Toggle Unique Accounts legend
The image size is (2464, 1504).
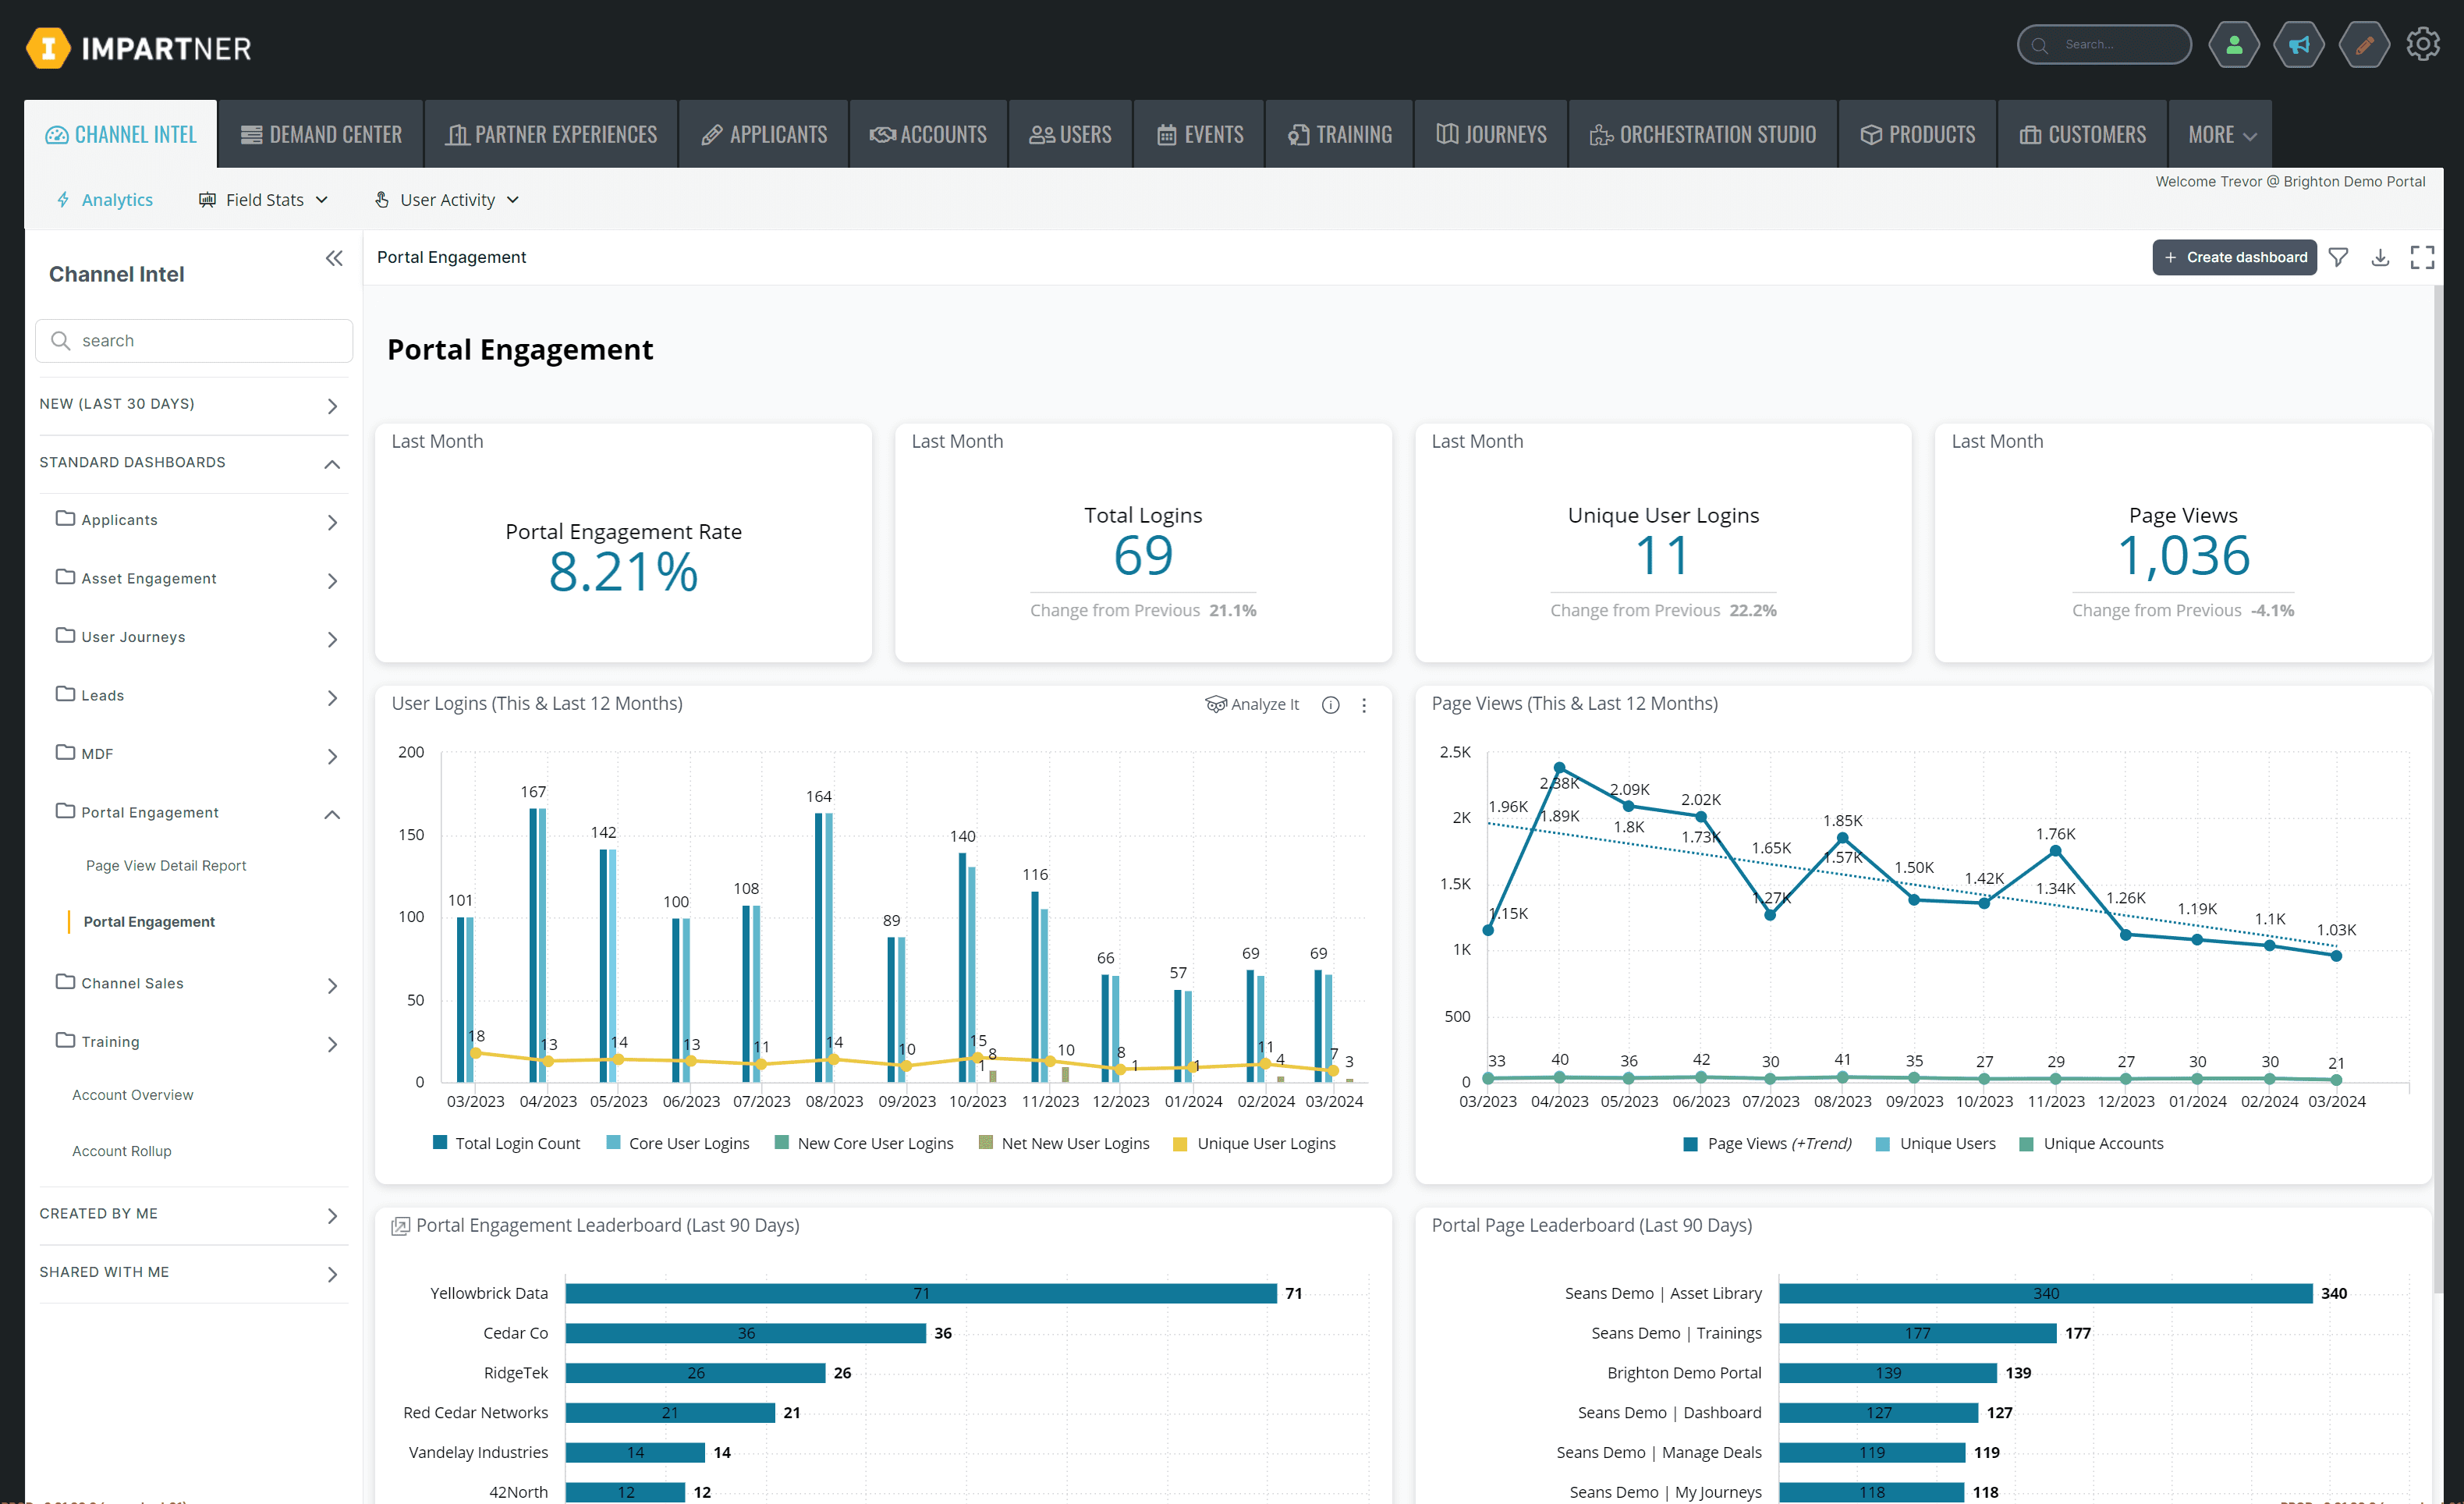click(x=2092, y=1143)
